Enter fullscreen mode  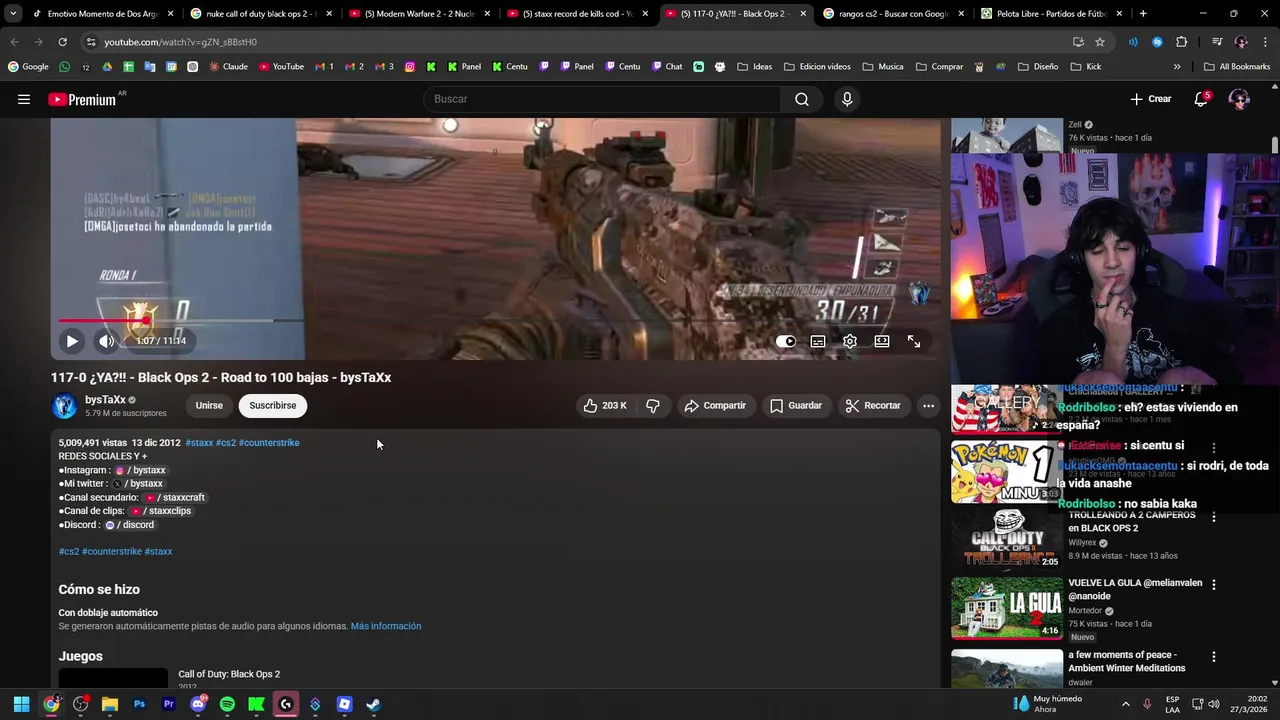[914, 341]
